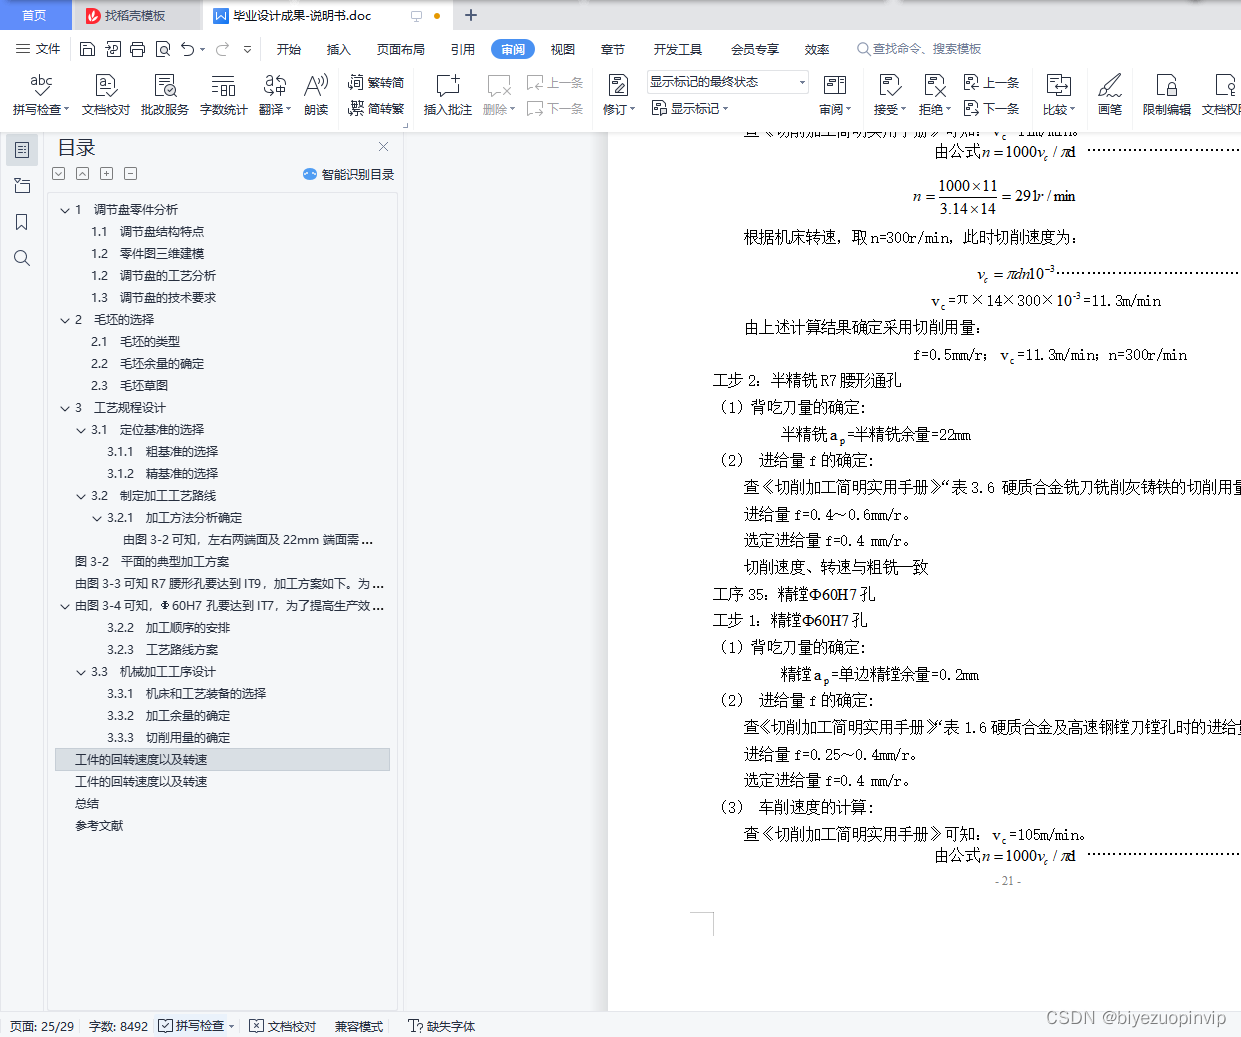Go to next revision (下一条)
This screenshot has height=1037, width=1241.
(x=991, y=108)
